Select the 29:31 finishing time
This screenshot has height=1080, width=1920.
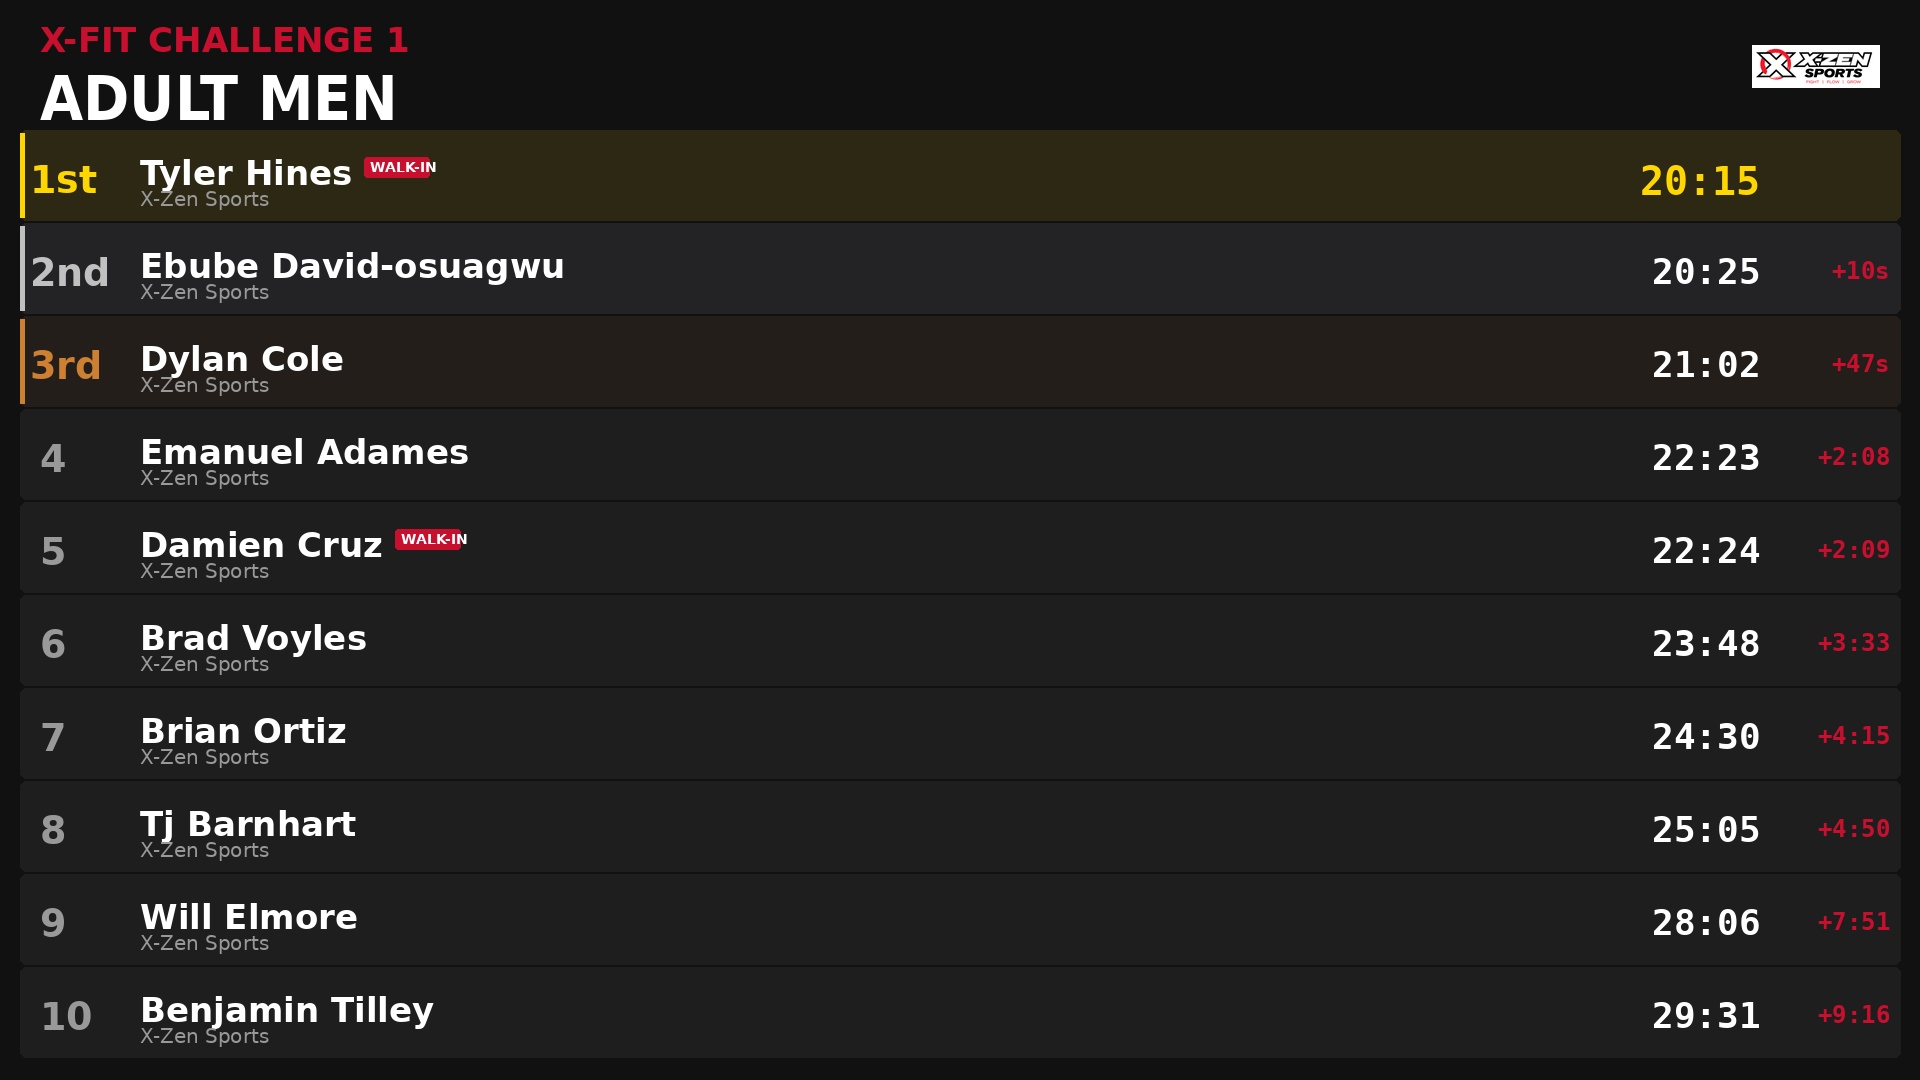(1706, 1016)
